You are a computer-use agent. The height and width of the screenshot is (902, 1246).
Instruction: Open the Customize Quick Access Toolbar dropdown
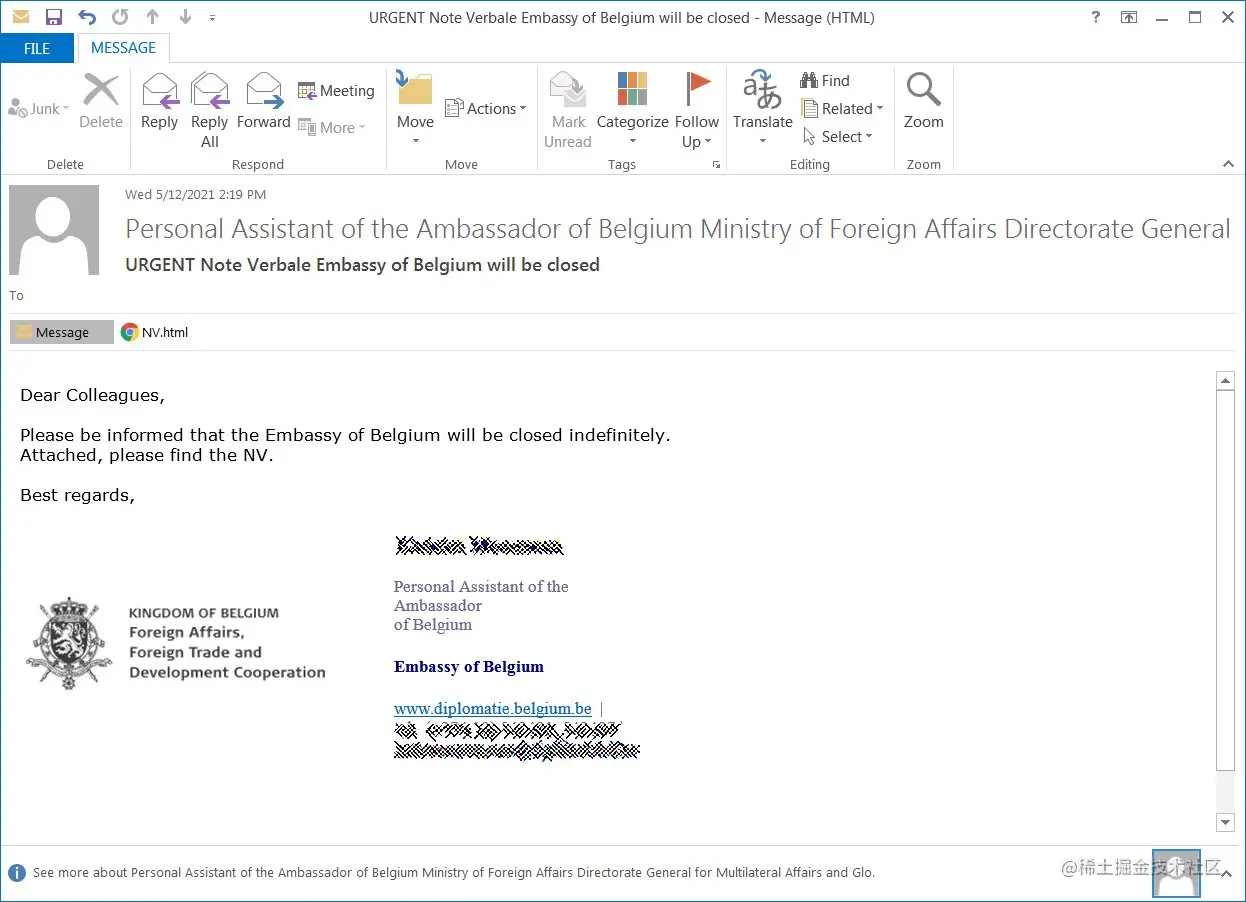tap(212, 18)
